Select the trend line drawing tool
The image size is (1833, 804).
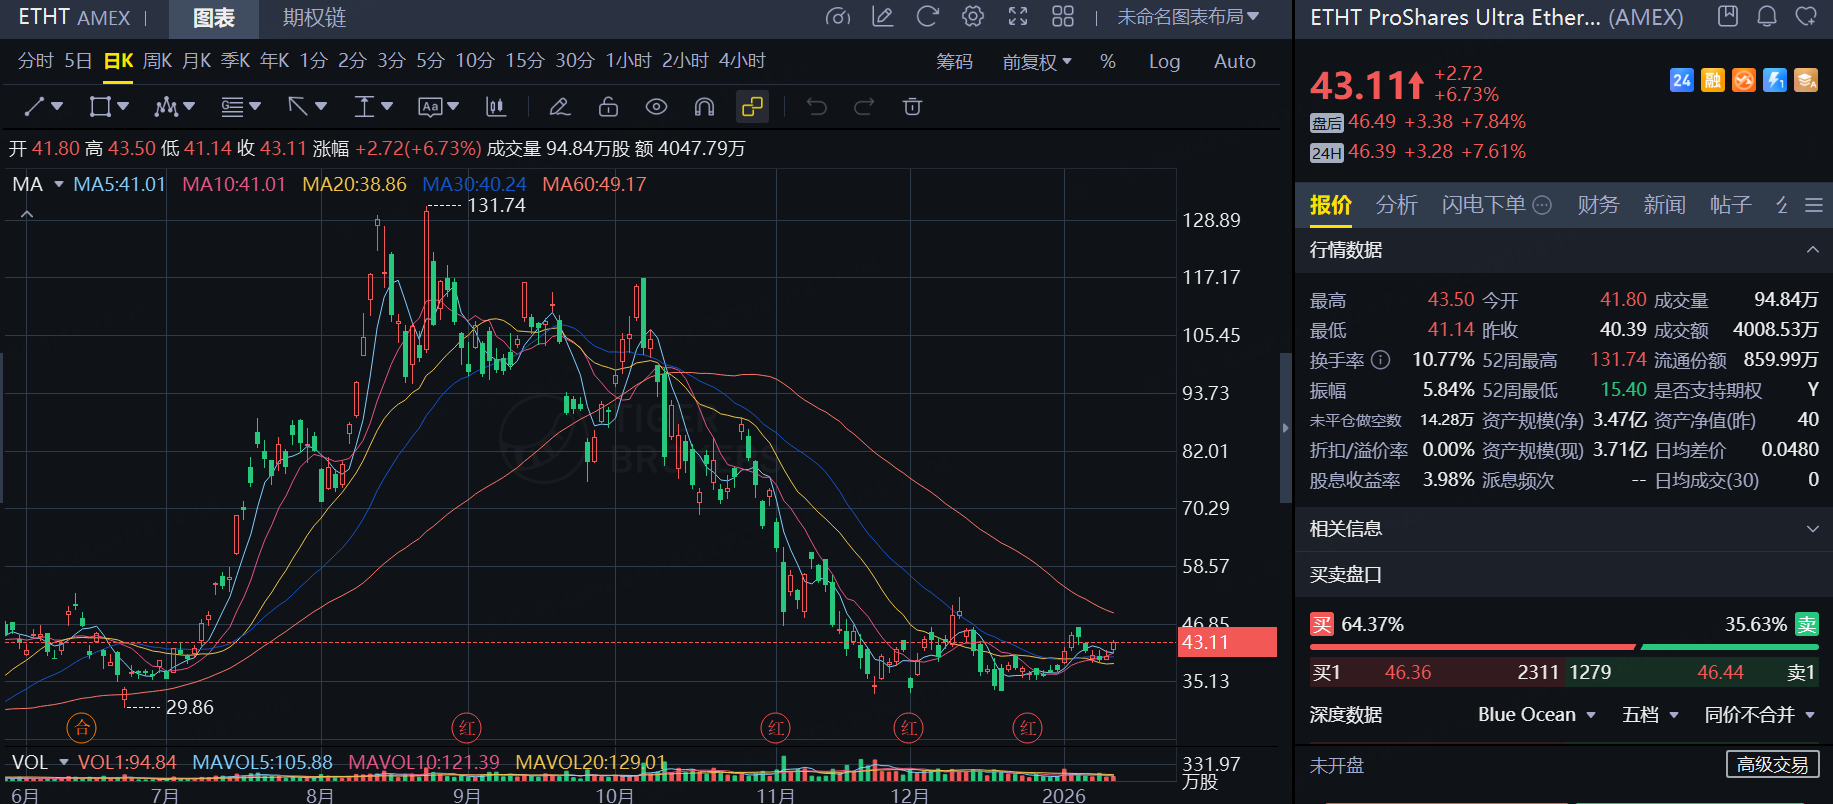pos(34,107)
